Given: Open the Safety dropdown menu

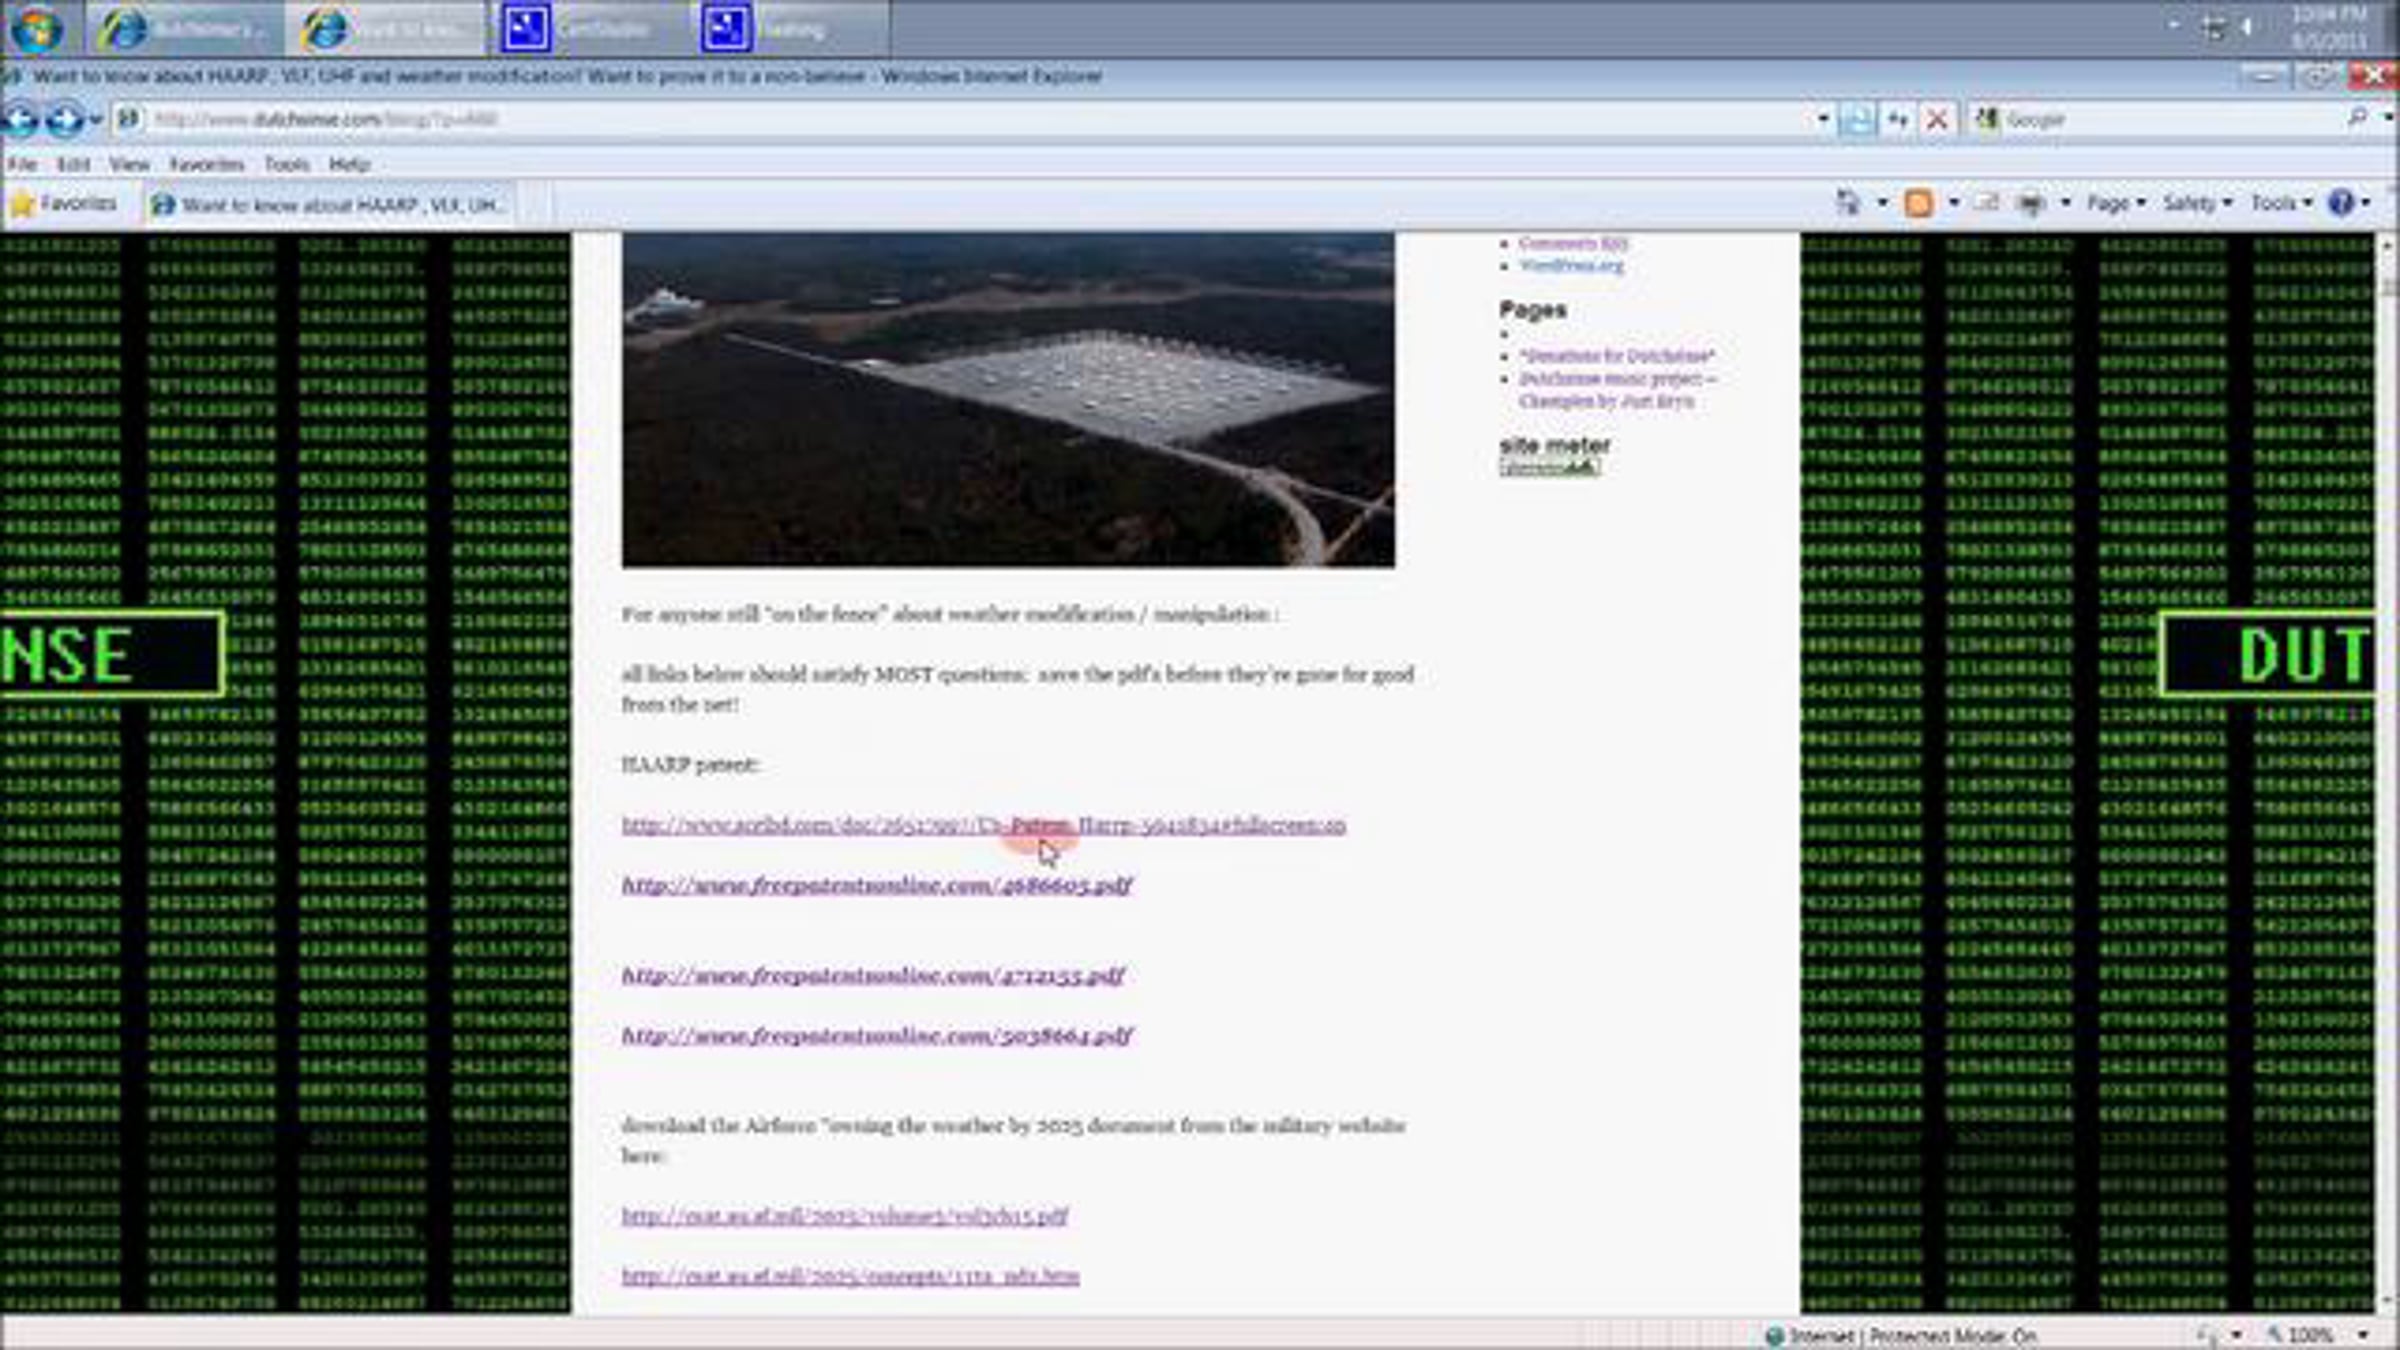Looking at the screenshot, I should point(2197,203).
